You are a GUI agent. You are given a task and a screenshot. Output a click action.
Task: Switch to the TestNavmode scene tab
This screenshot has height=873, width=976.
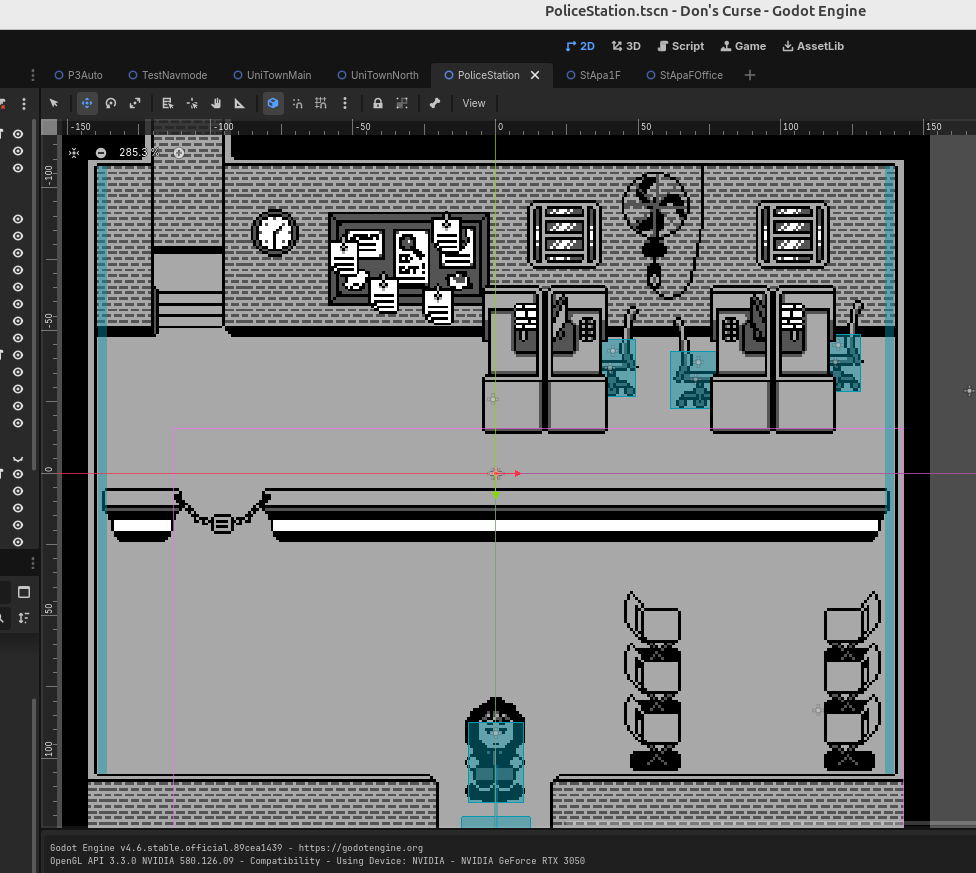point(168,75)
